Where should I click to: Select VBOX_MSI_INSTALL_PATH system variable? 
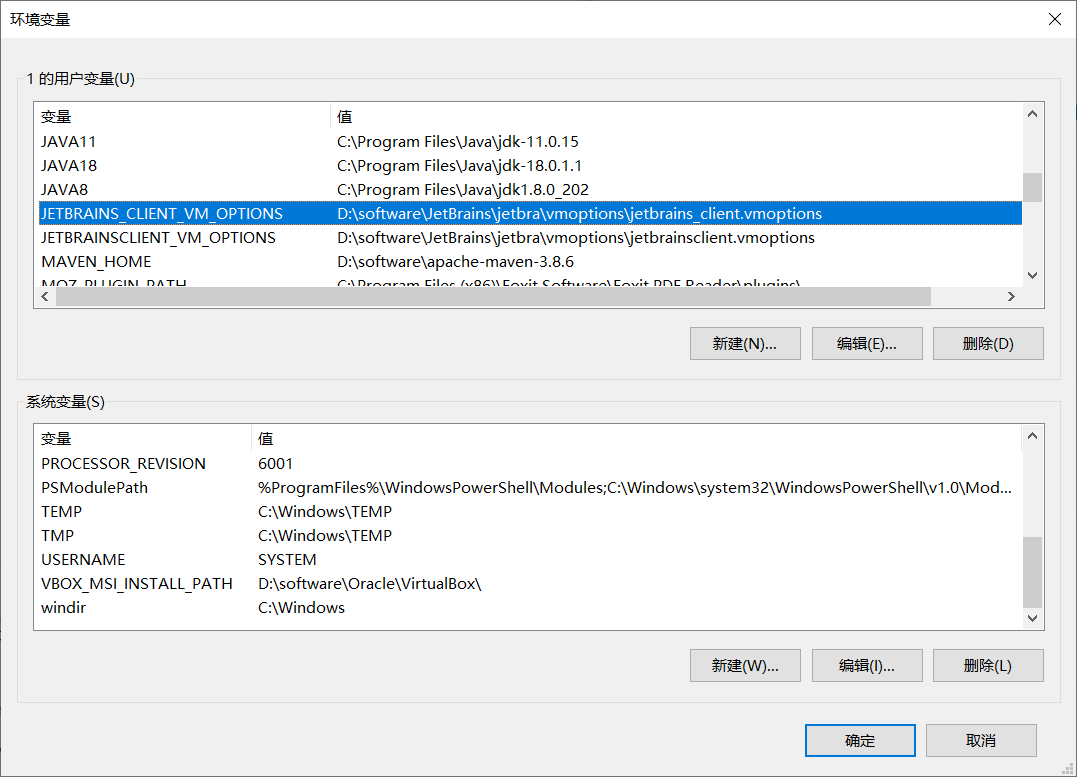[x=136, y=584]
